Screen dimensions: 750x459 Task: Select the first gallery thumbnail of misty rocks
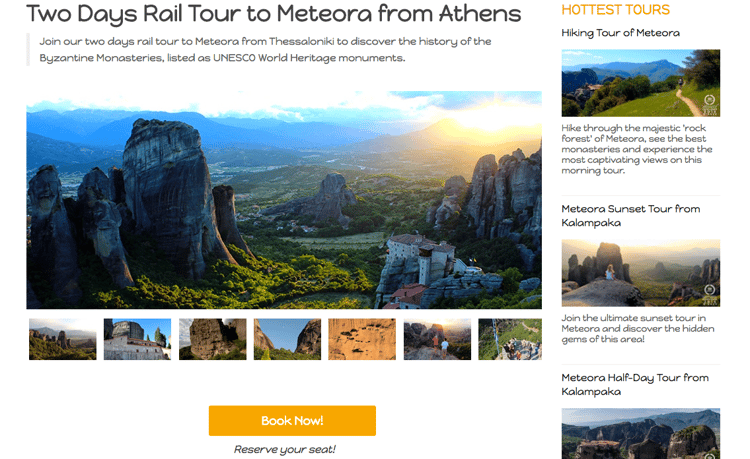tap(63, 339)
